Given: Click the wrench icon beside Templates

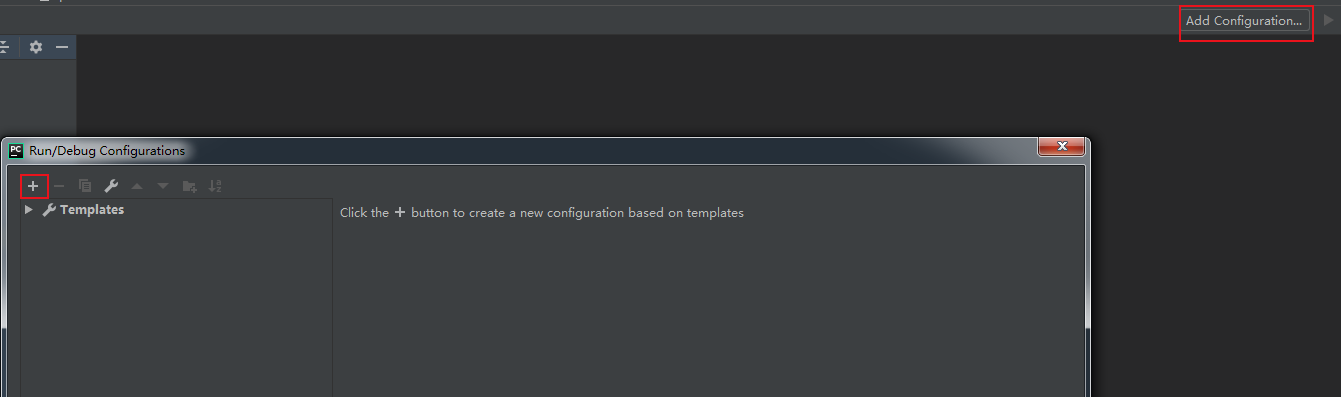Looking at the screenshot, I should click(49, 210).
